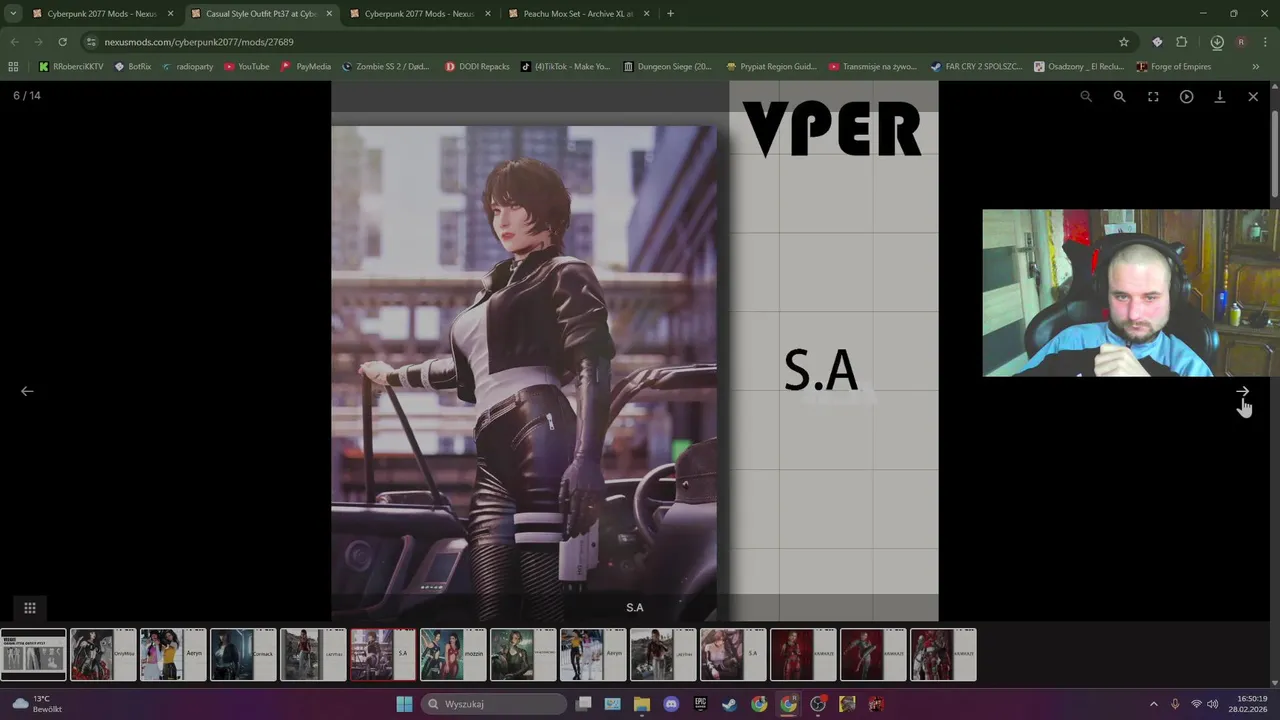This screenshot has width=1280, height=720.
Task: Switch to Peachu Mox Set tab
Action: [580, 14]
